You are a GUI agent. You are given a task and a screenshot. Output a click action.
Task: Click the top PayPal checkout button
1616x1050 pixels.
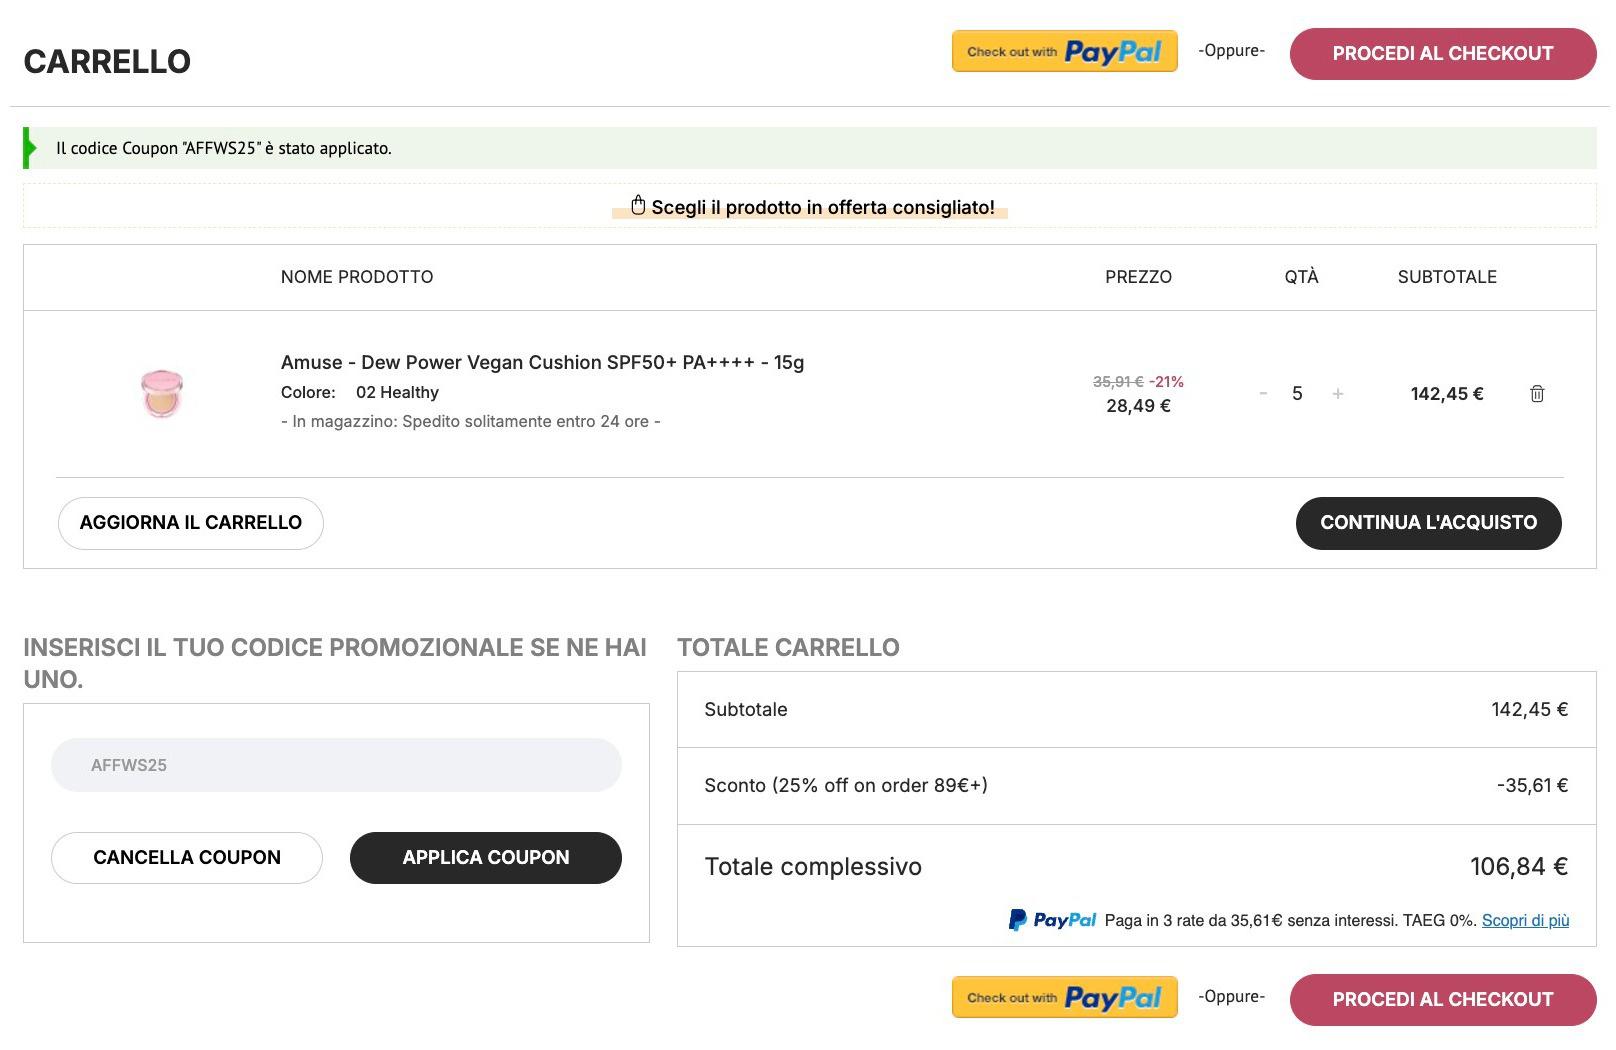coord(1064,51)
